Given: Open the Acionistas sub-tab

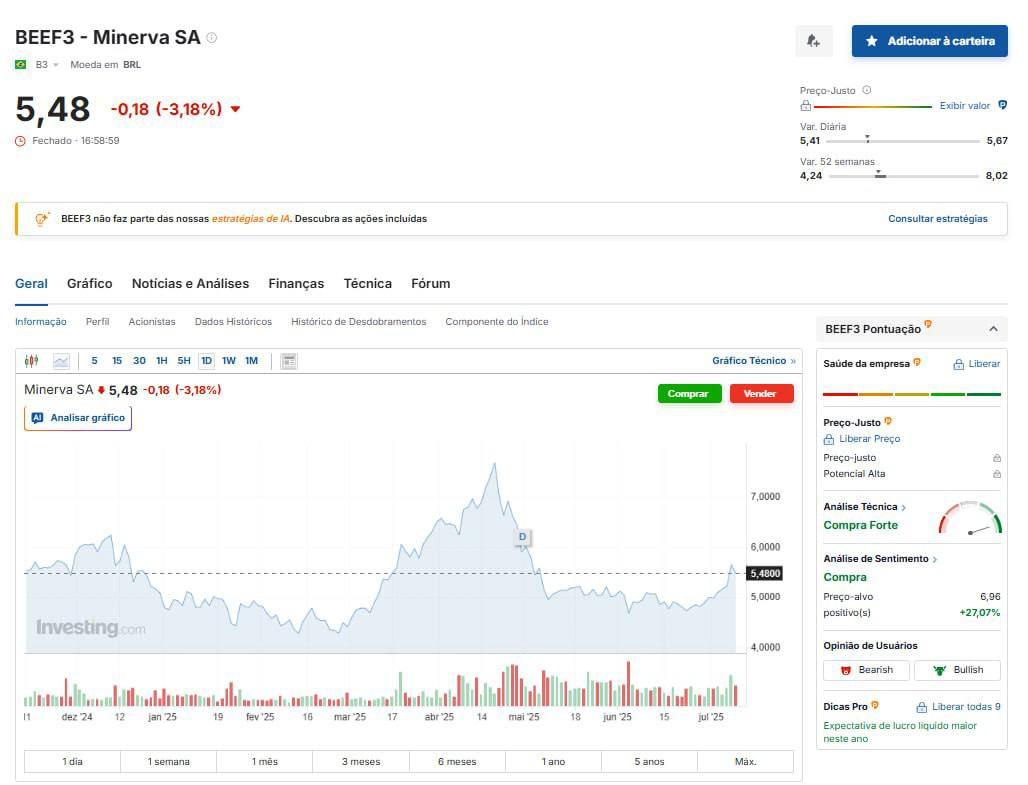Looking at the screenshot, I should point(152,321).
